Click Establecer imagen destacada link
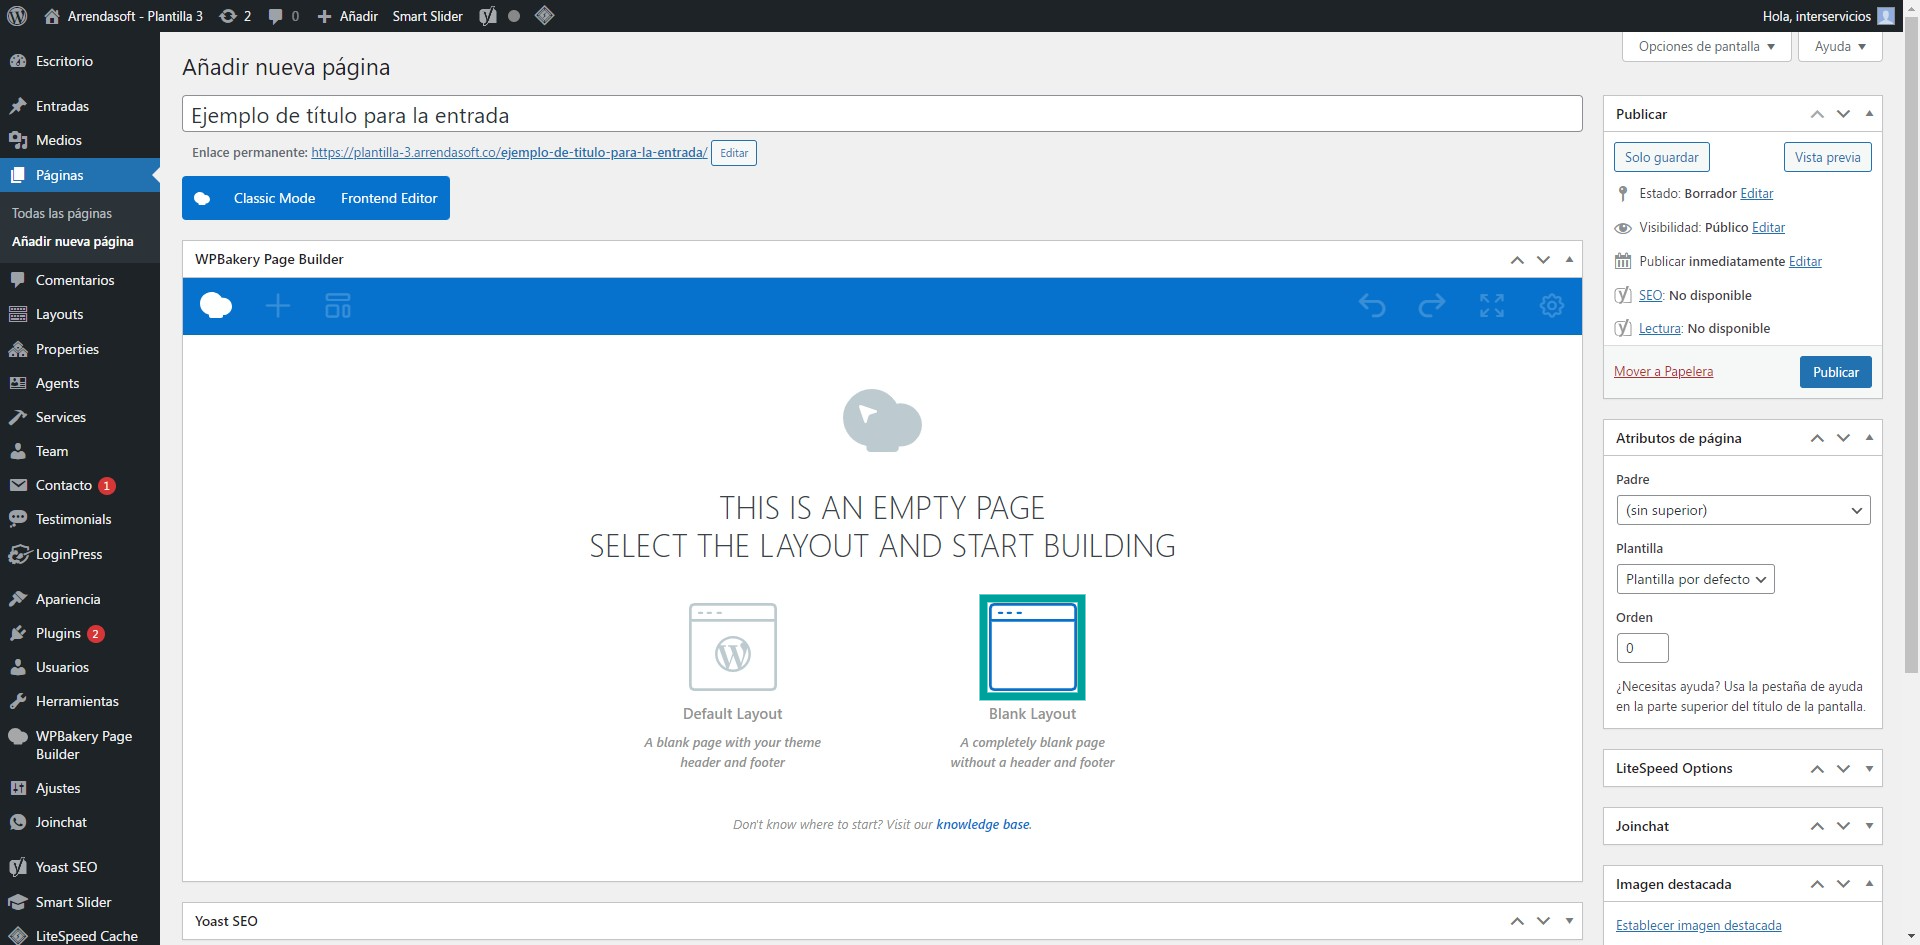The height and width of the screenshot is (945, 1920). (x=1698, y=926)
